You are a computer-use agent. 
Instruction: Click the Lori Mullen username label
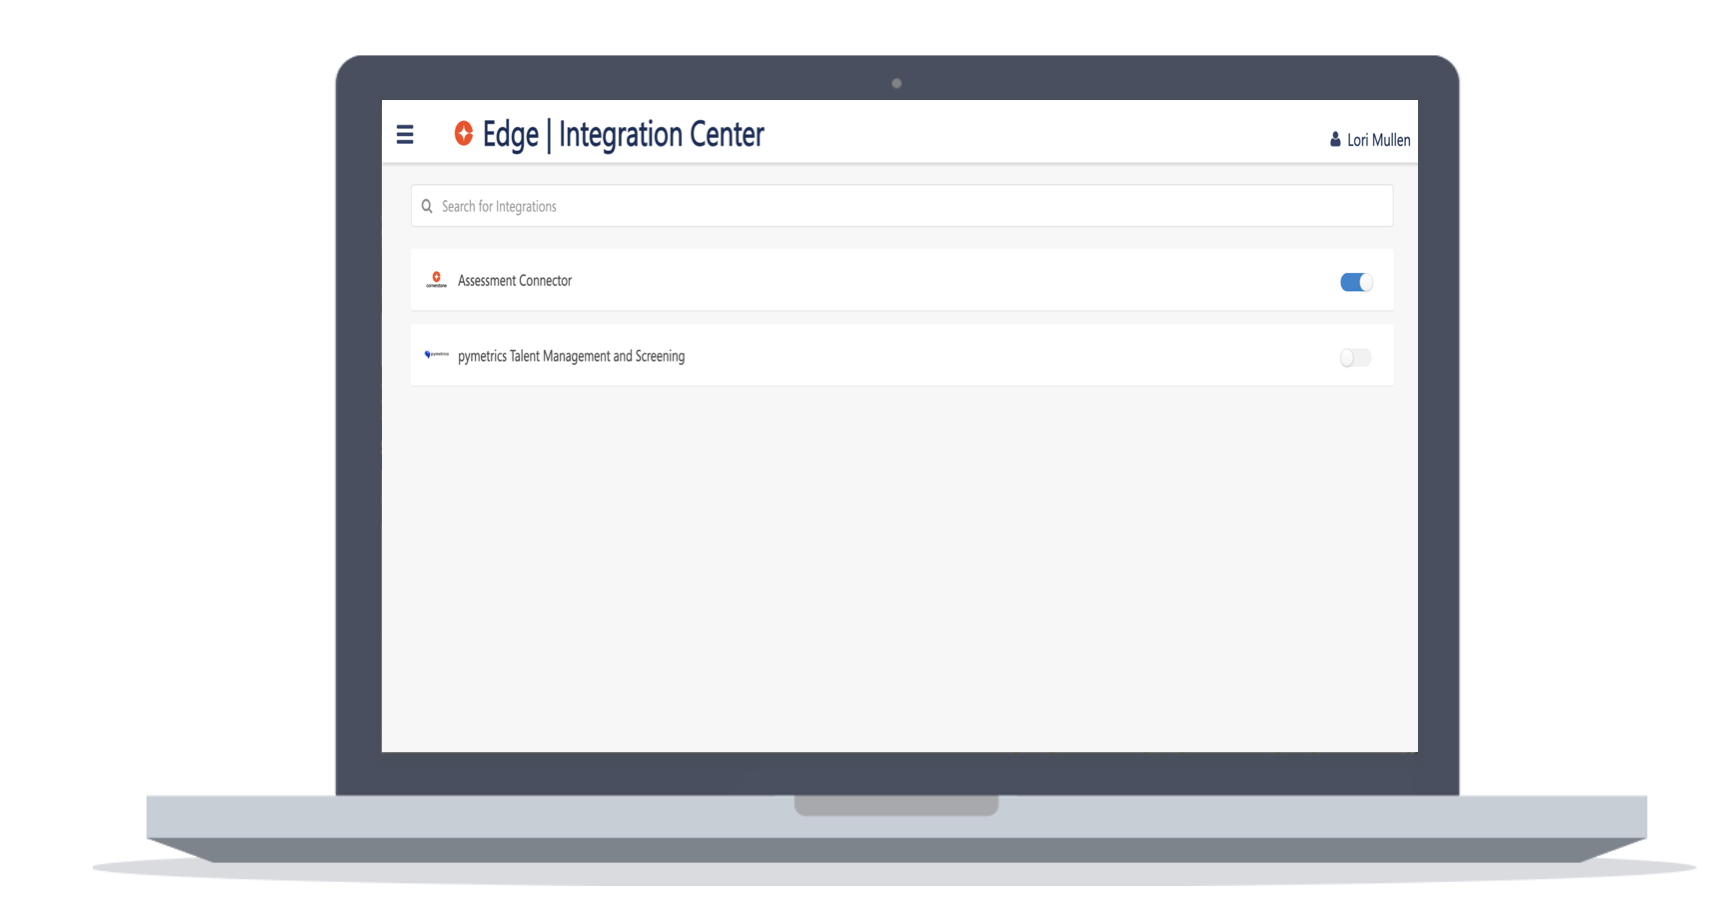point(1380,140)
